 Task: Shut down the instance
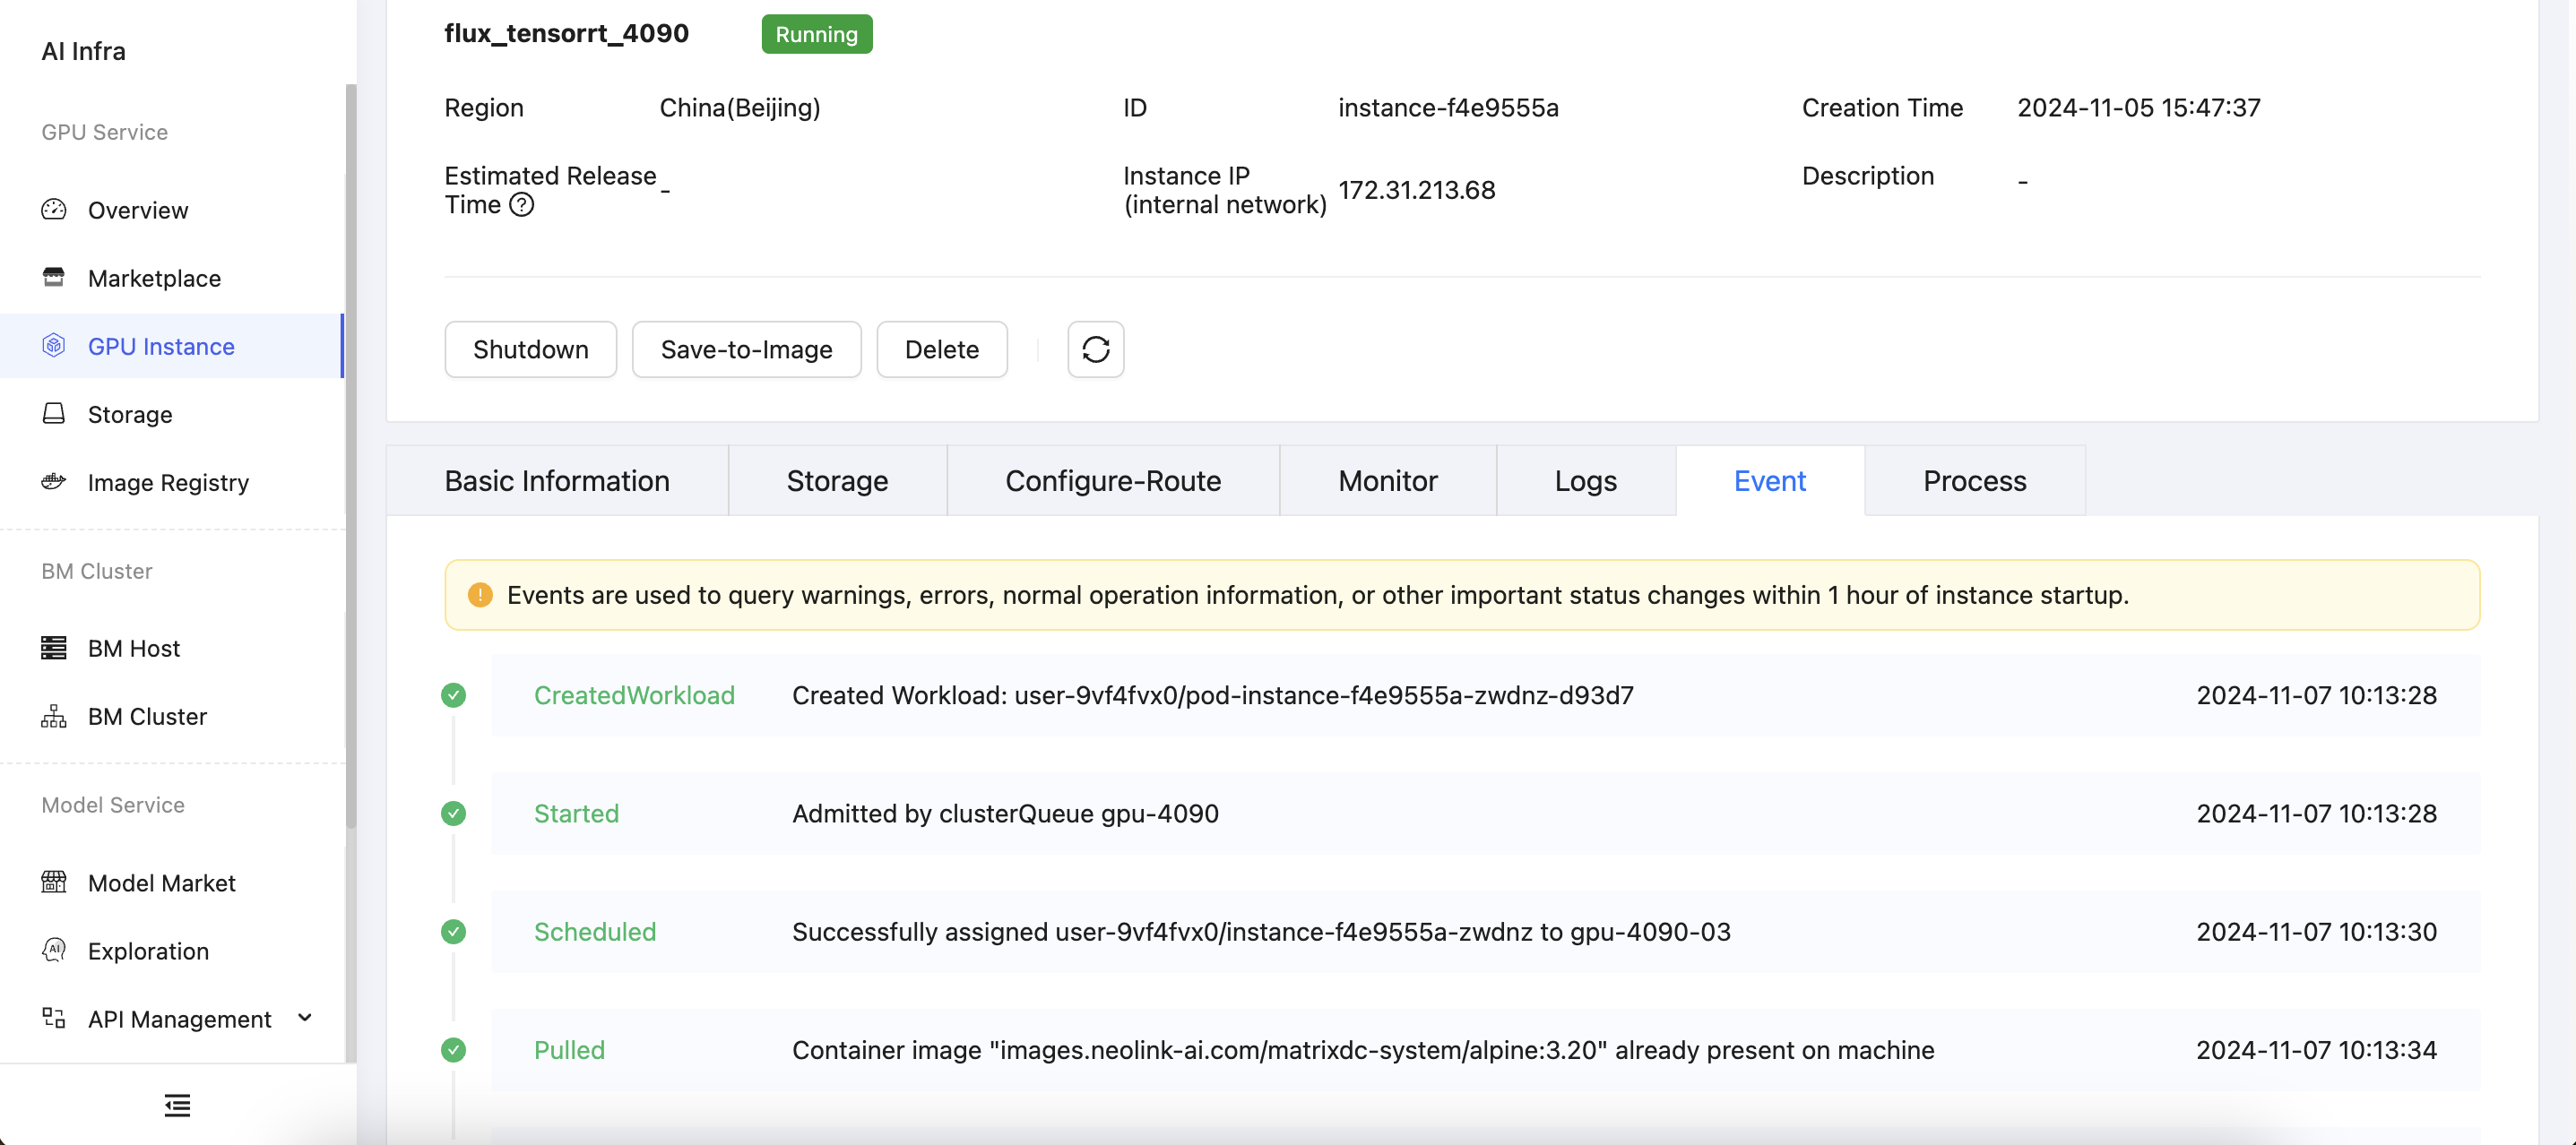click(531, 349)
